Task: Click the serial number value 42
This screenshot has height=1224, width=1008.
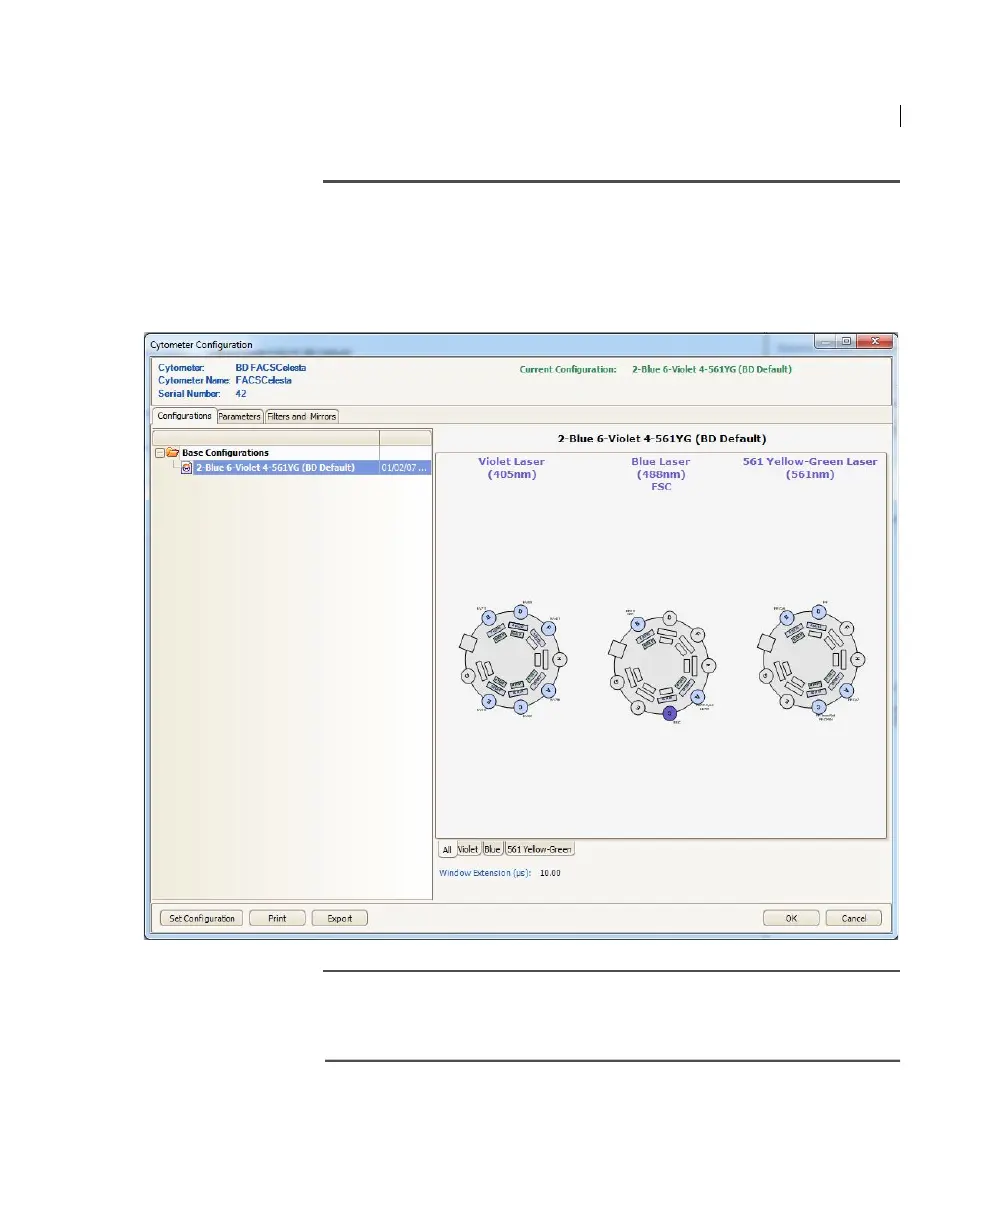Action: [x=241, y=393]
